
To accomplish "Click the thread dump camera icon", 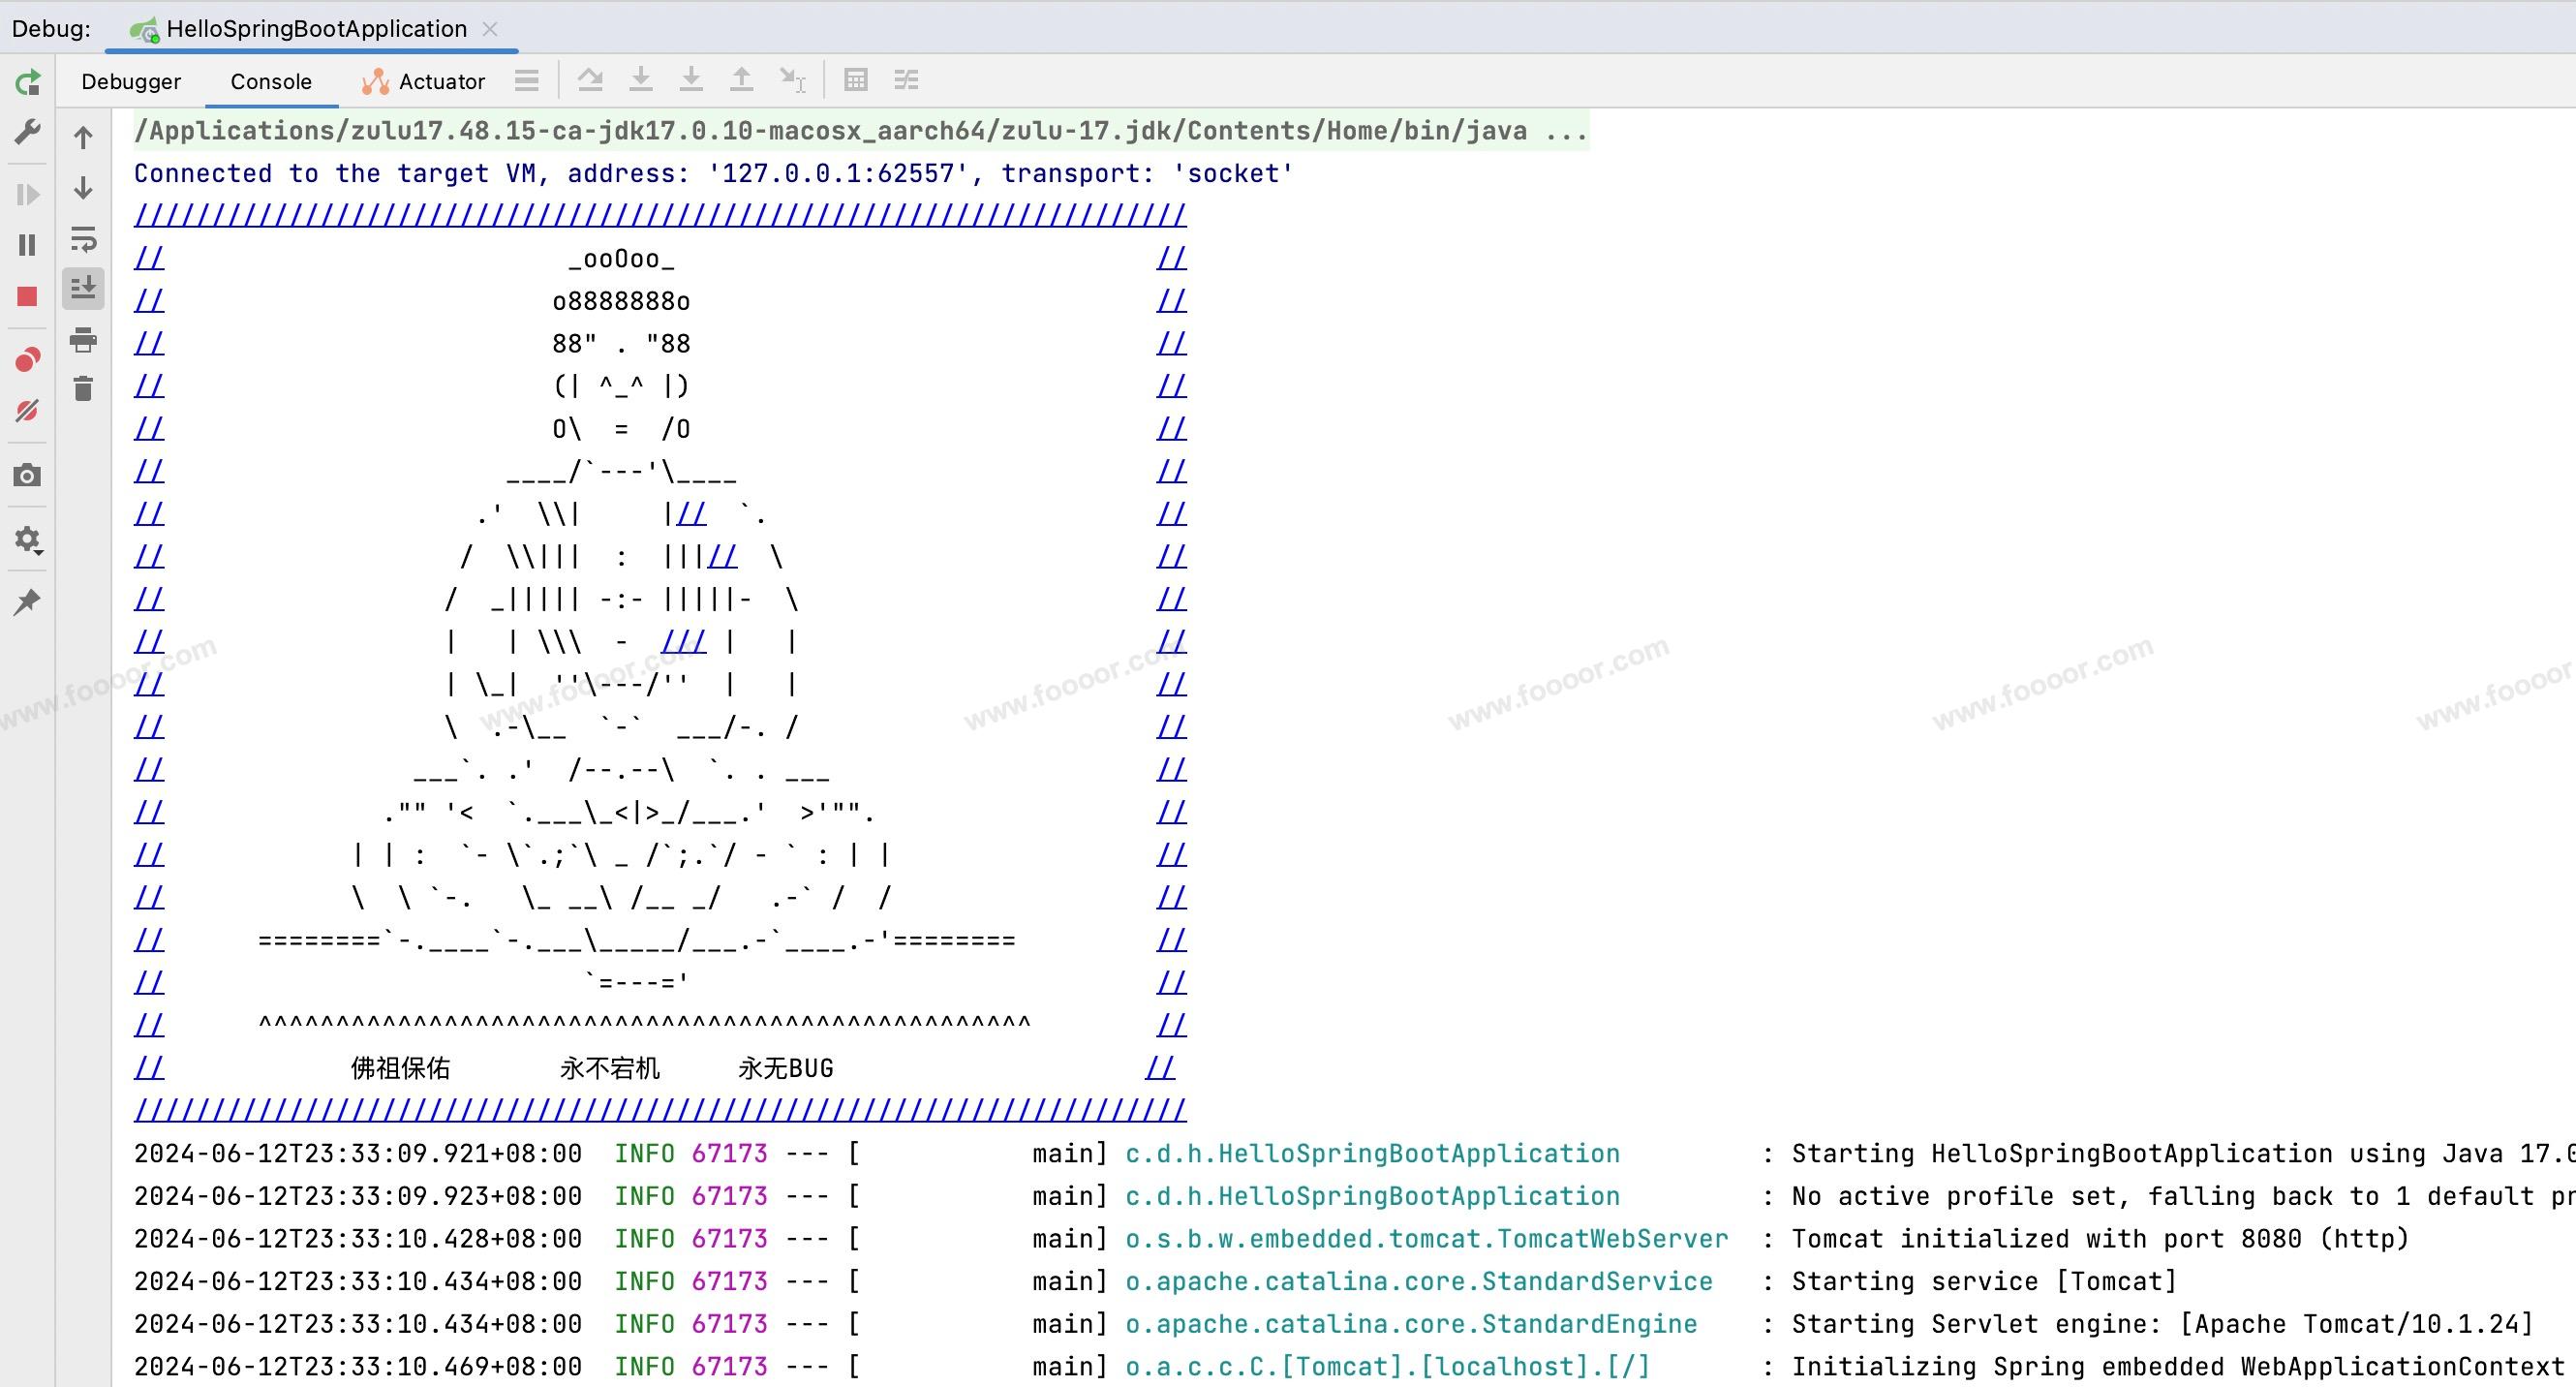I will [28, 476].
